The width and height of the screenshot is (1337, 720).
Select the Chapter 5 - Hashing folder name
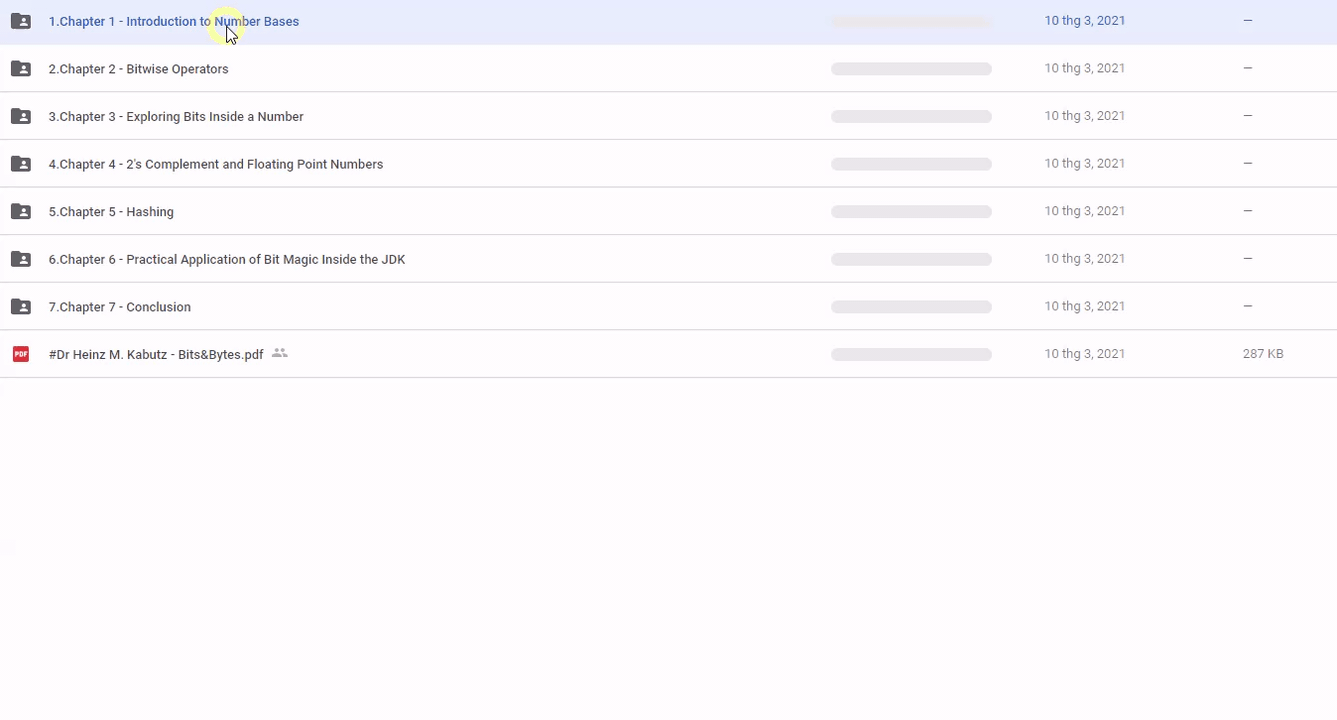pyautogui.click(x=111, y=212)
